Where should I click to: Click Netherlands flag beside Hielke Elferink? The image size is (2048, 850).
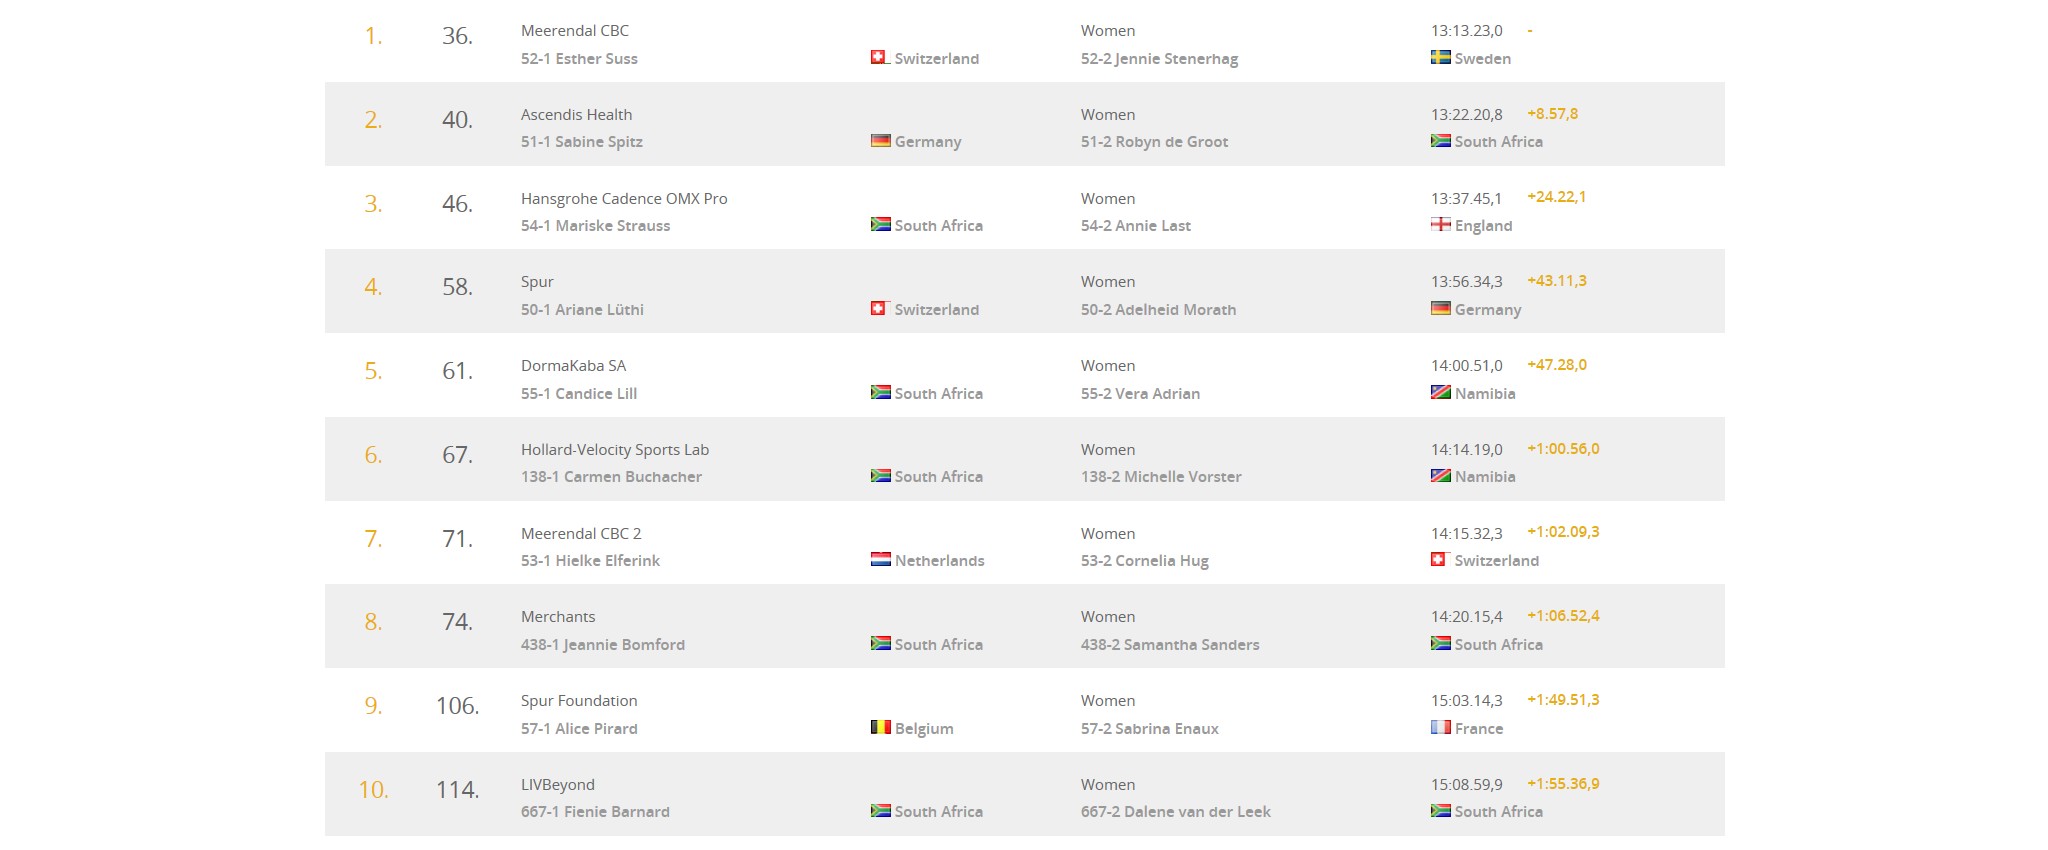pos(880,560)
